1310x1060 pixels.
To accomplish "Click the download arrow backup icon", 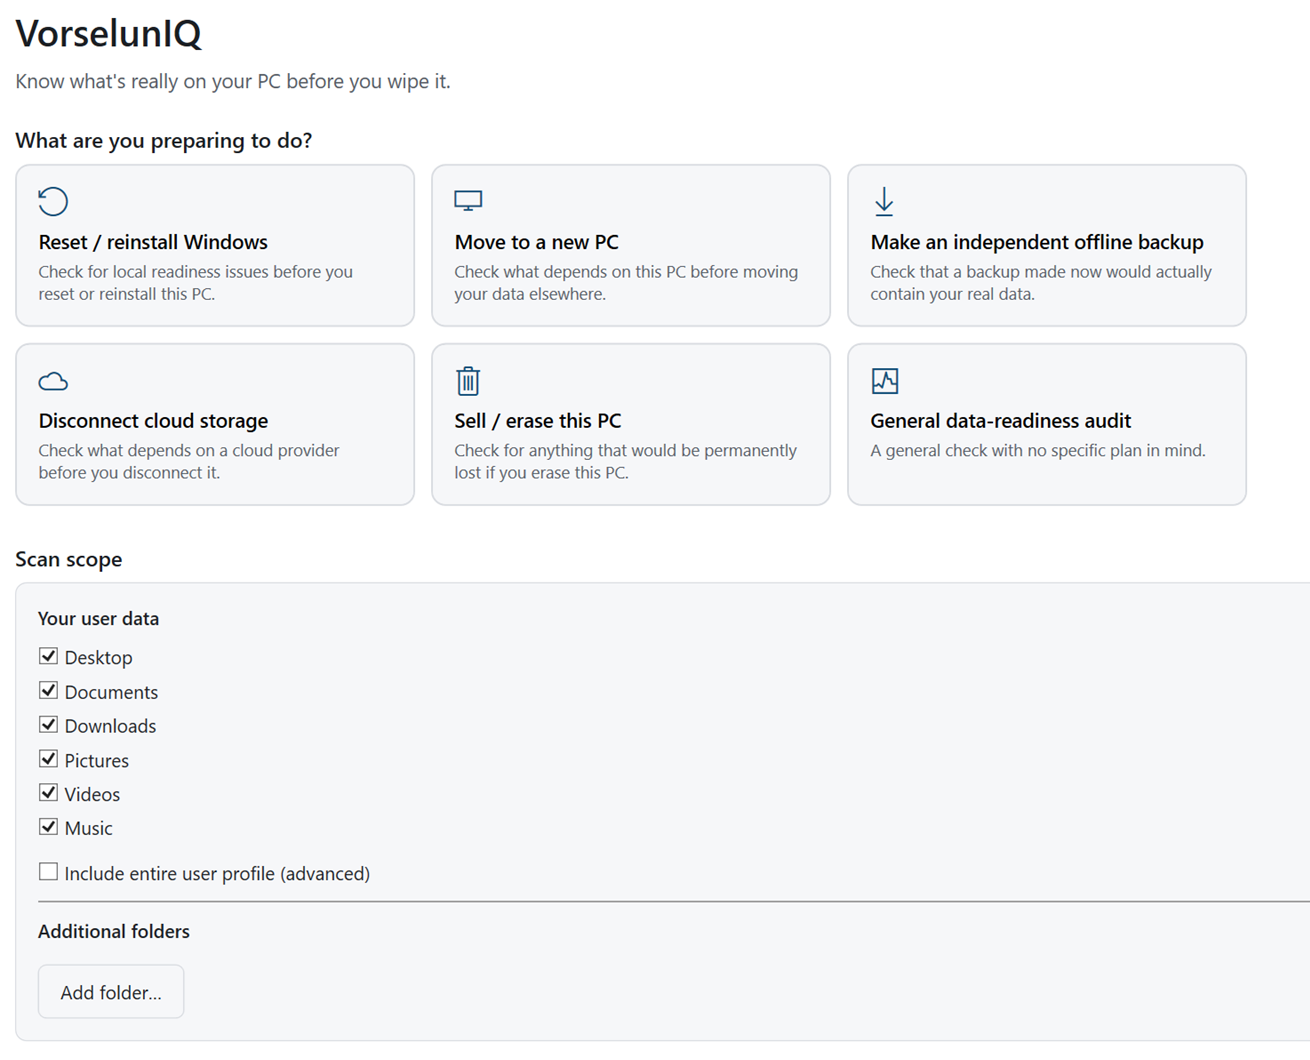I will pyautogui.click(x=884, y=201).
